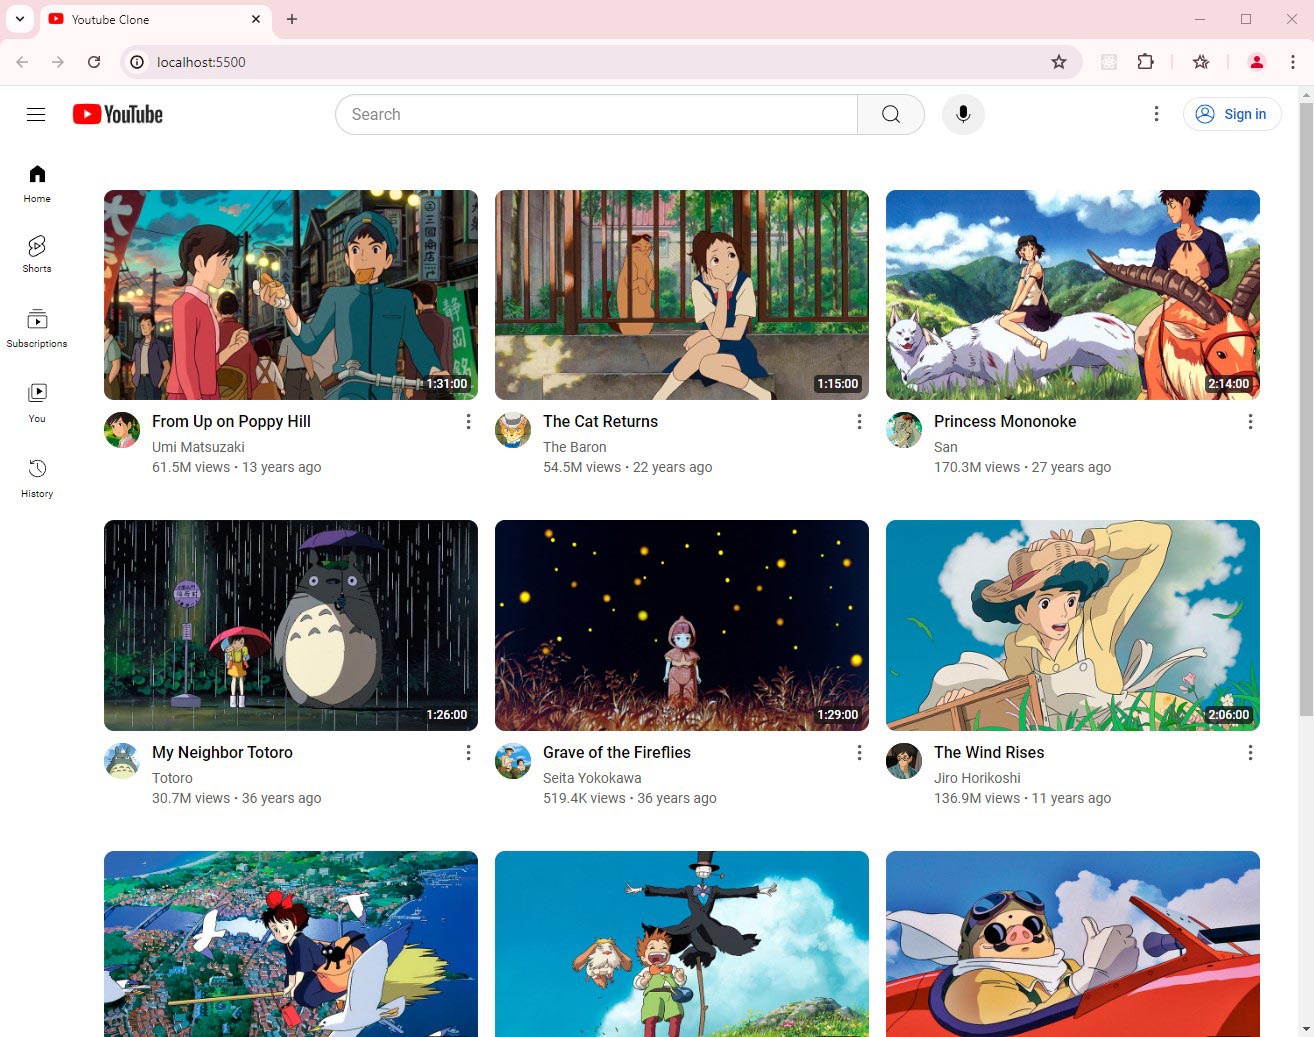Image resolution: width=1314 pixels, height=1037 pixels.
Task: Play The Cat Returns thumbnail
Action: (x=682, y=295)
